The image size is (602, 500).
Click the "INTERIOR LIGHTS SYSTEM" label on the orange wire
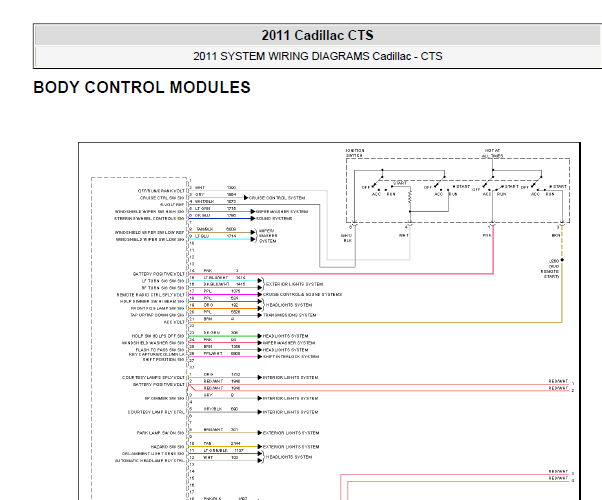pos(290,378)
